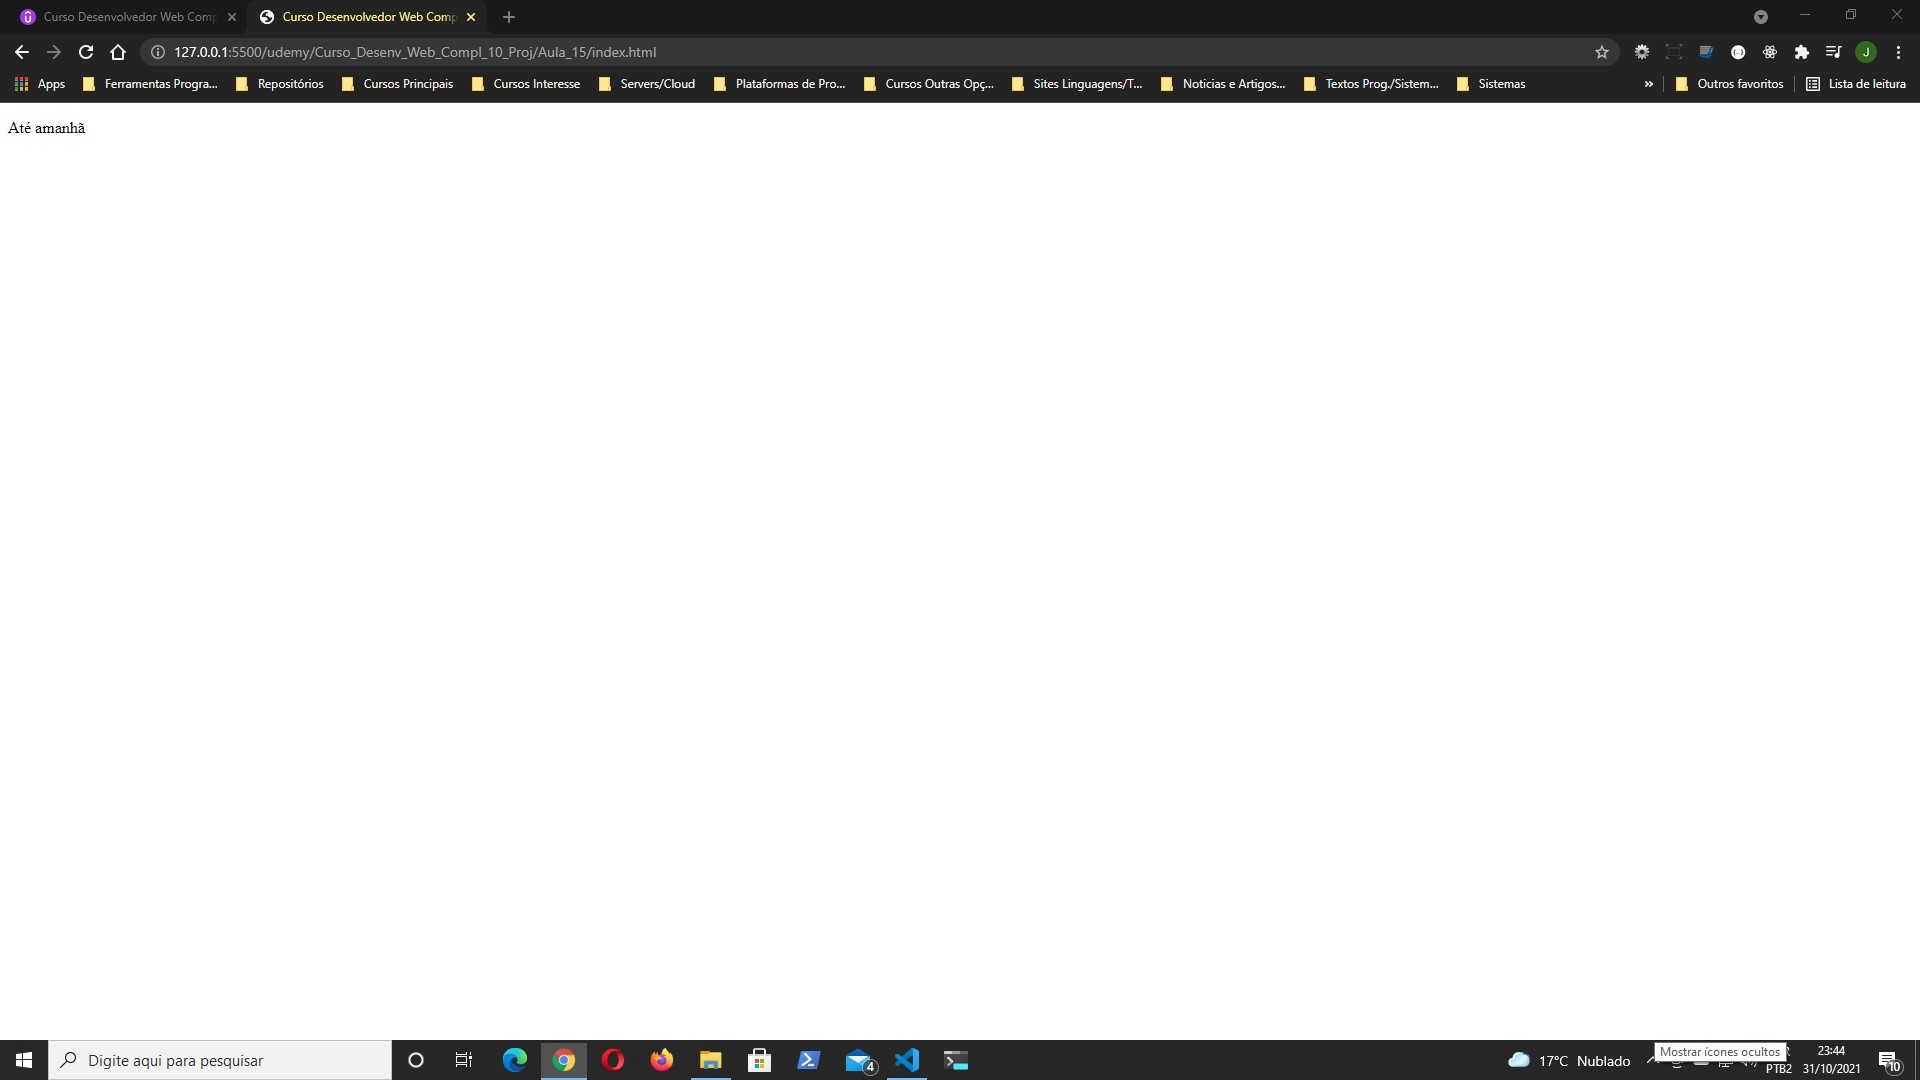Click the address bar URL field

coord(880,52)
